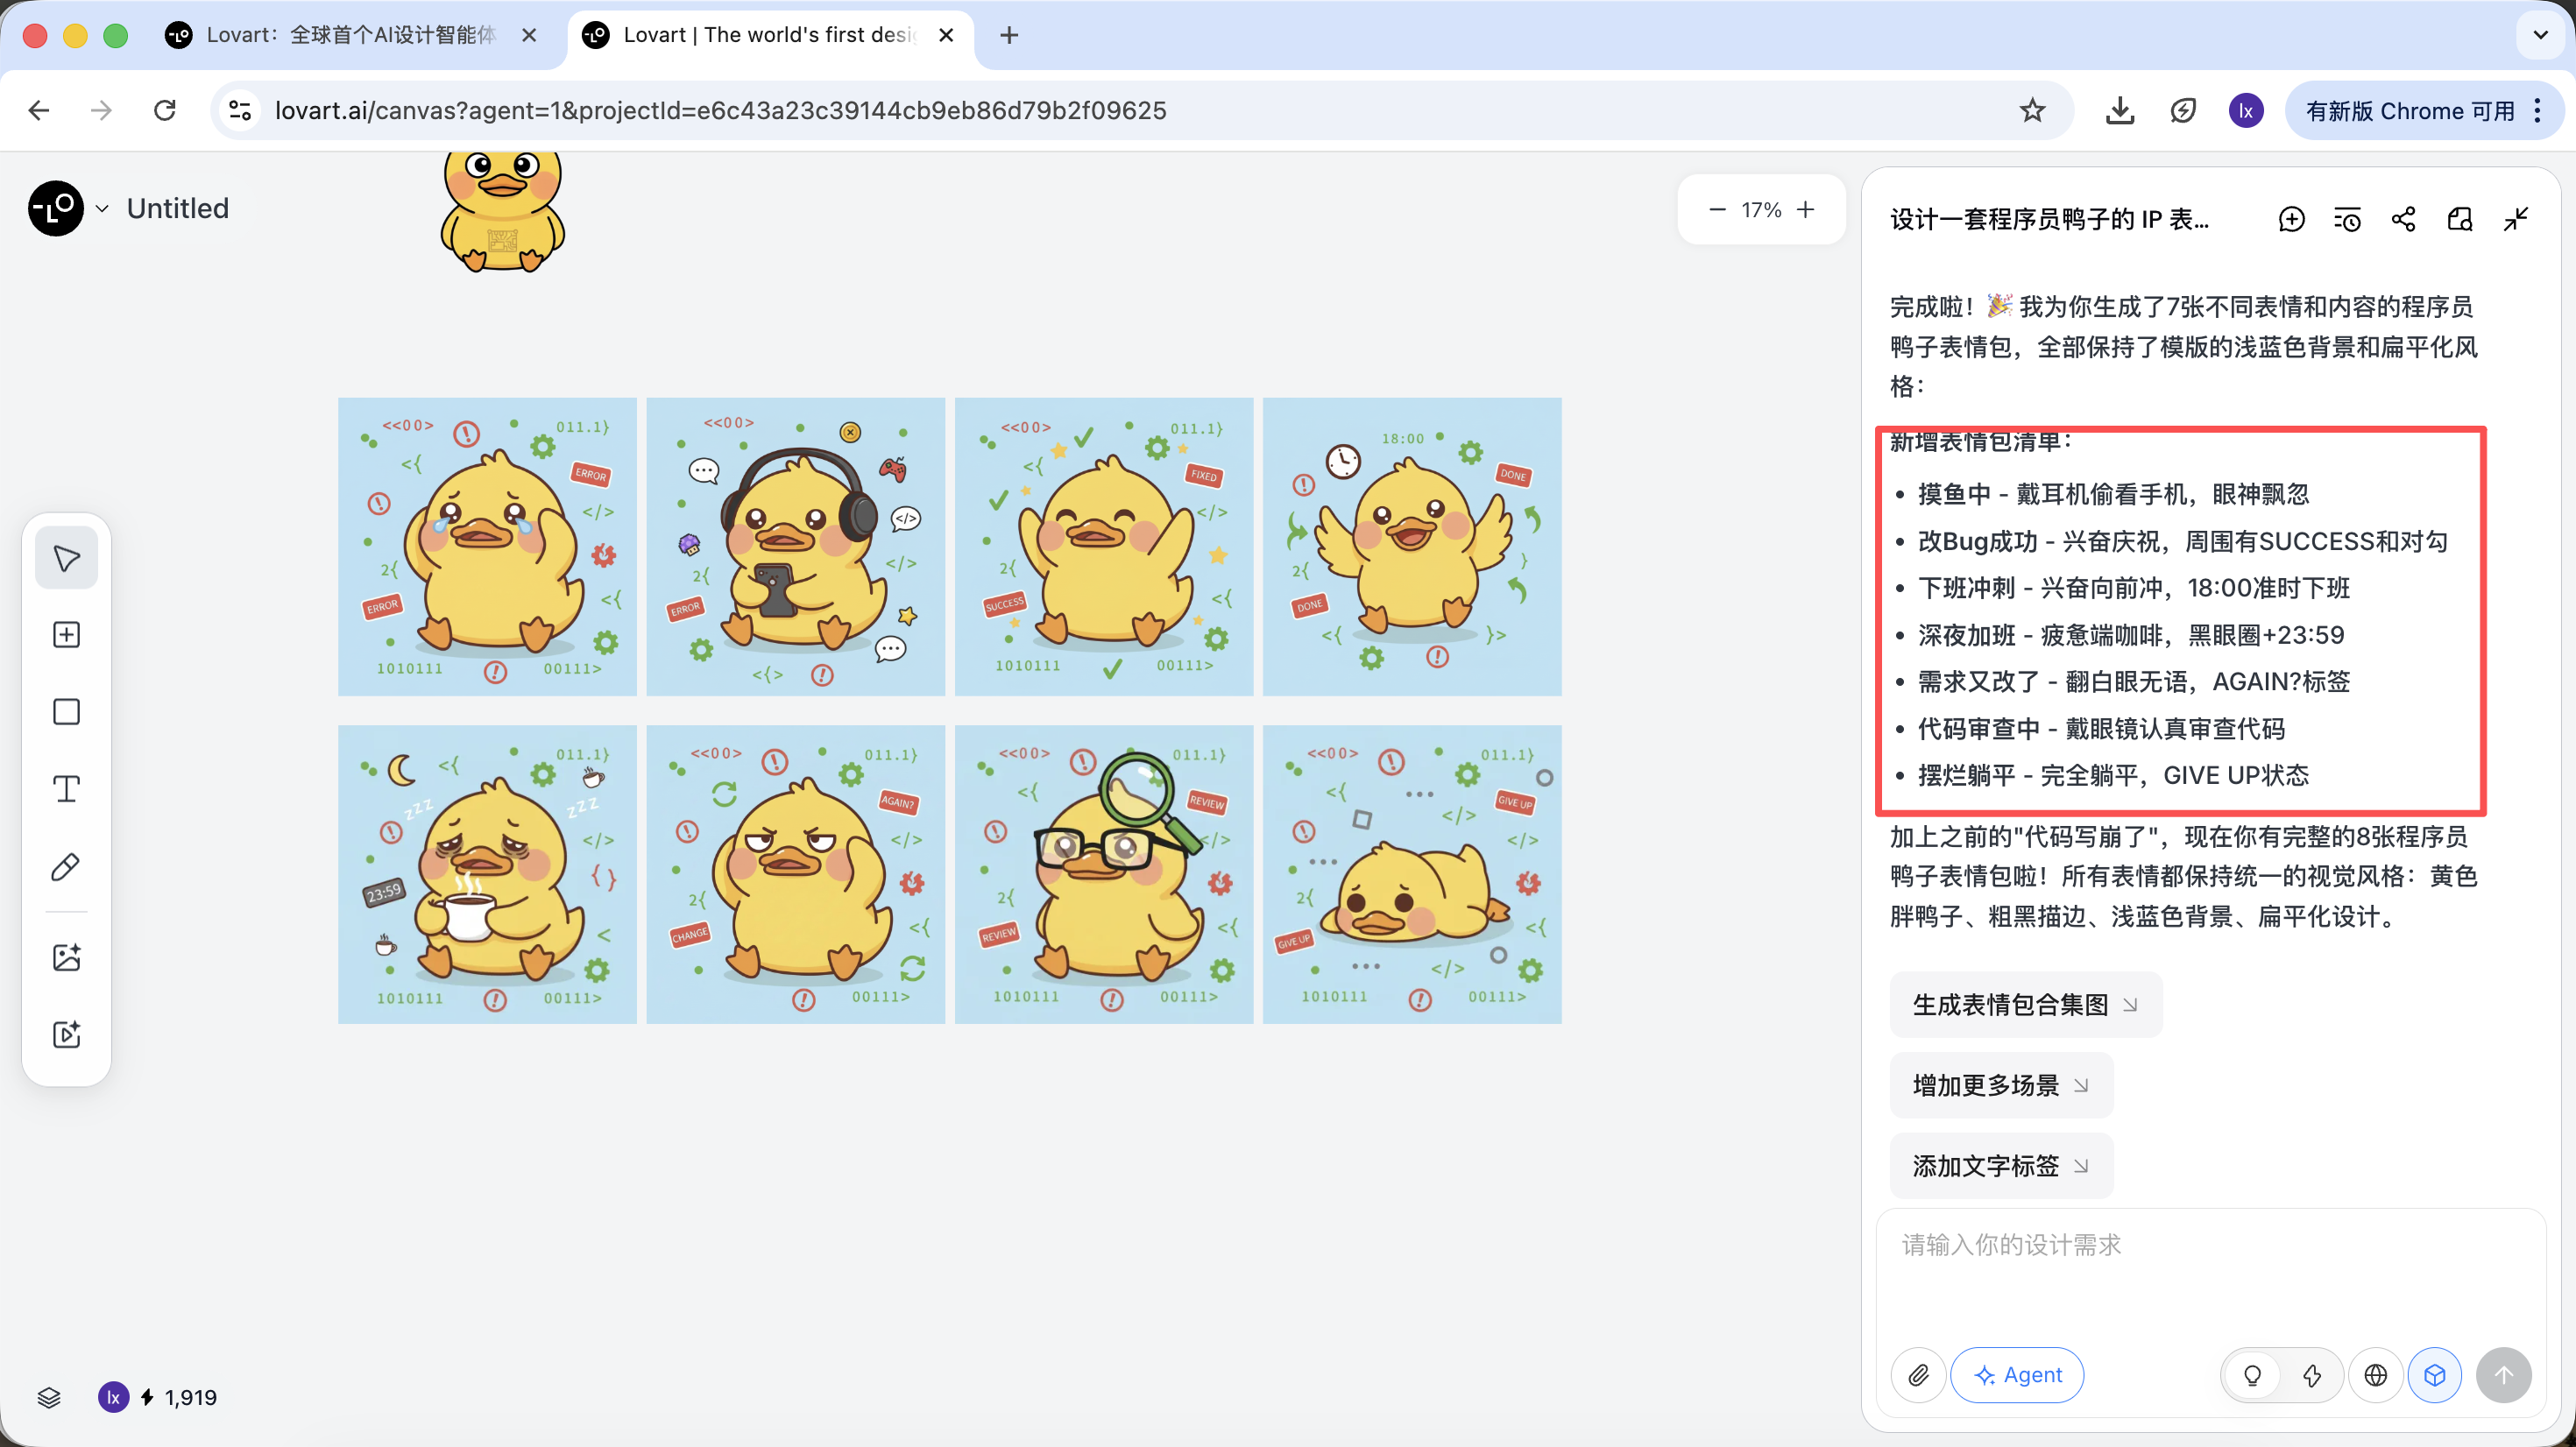Viewport: 2576px width, 1447px height.
Task: Select the Text tool
Action: click(x=66, y=789)
